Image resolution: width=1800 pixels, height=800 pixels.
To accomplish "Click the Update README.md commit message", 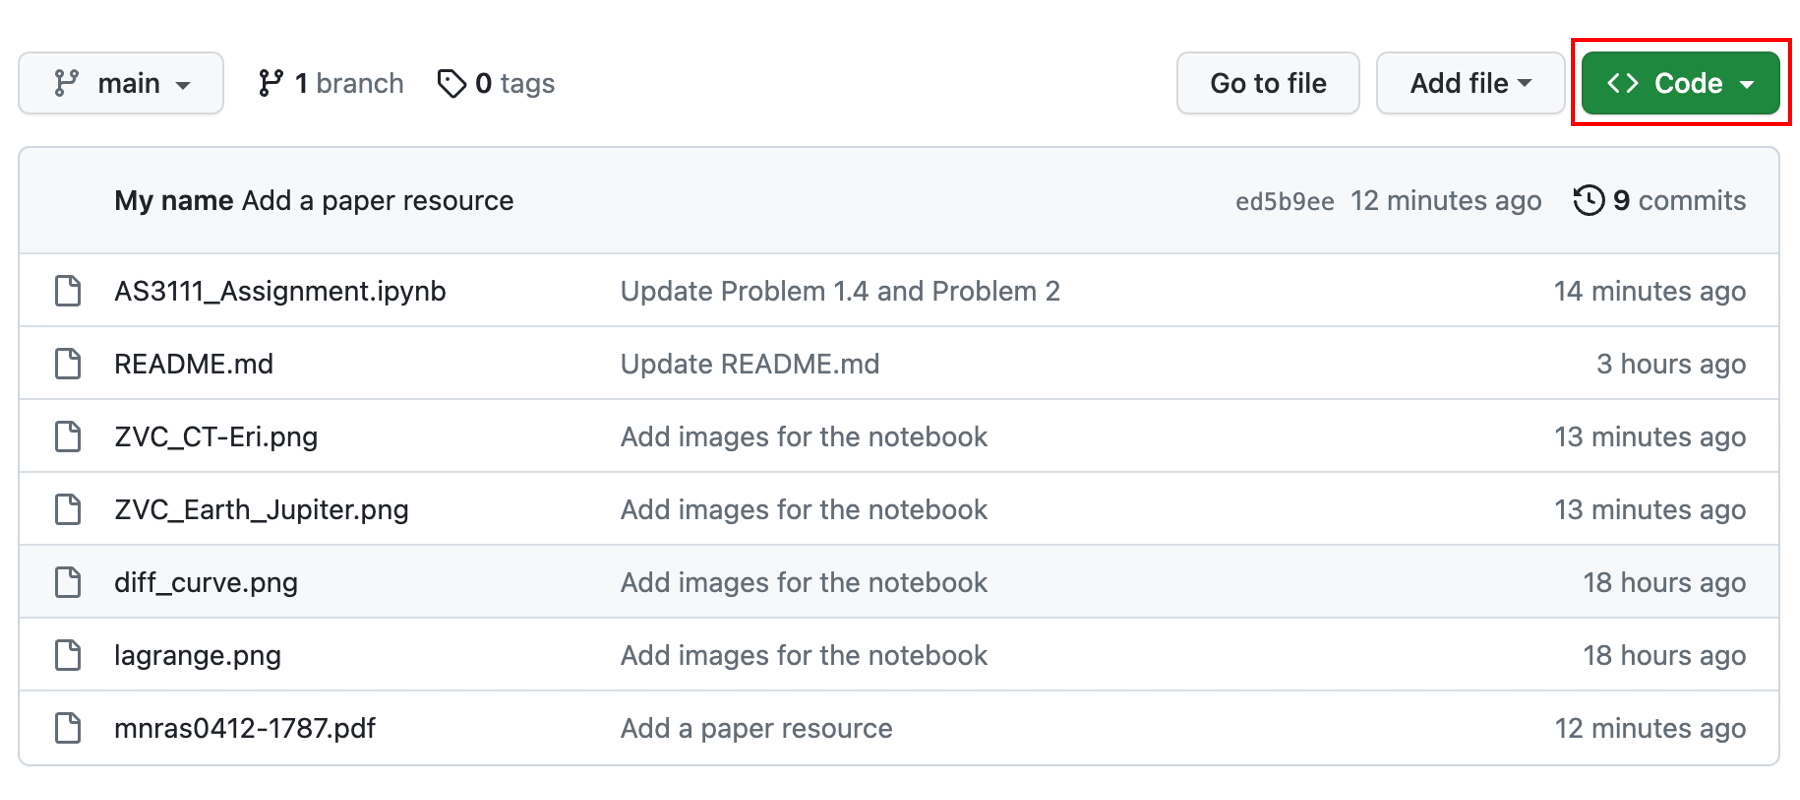I will tap(750, 363).
